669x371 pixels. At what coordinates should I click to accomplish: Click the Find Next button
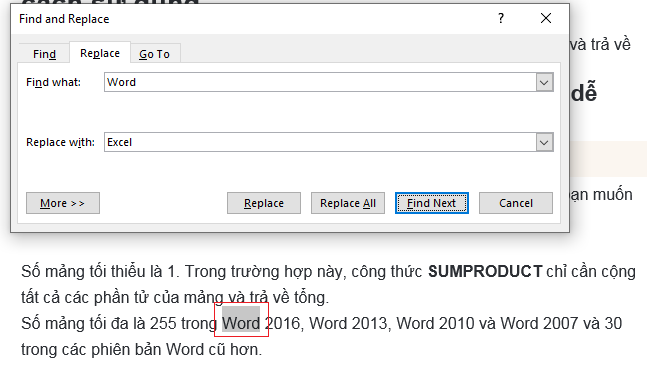(x=432, y=203)
